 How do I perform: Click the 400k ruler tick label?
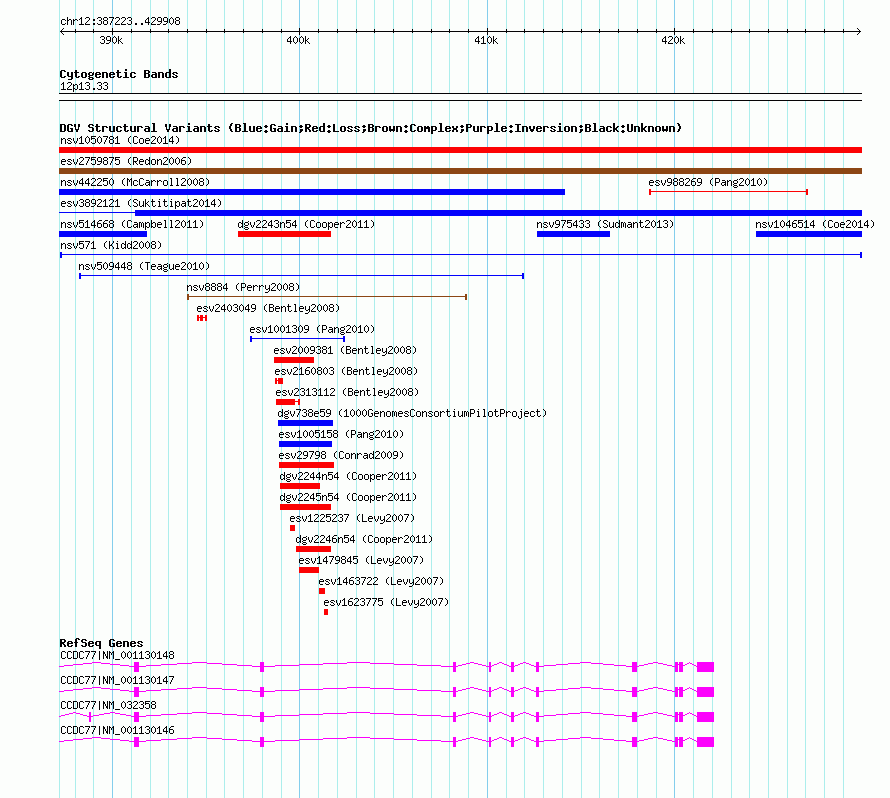coord(298,40)
